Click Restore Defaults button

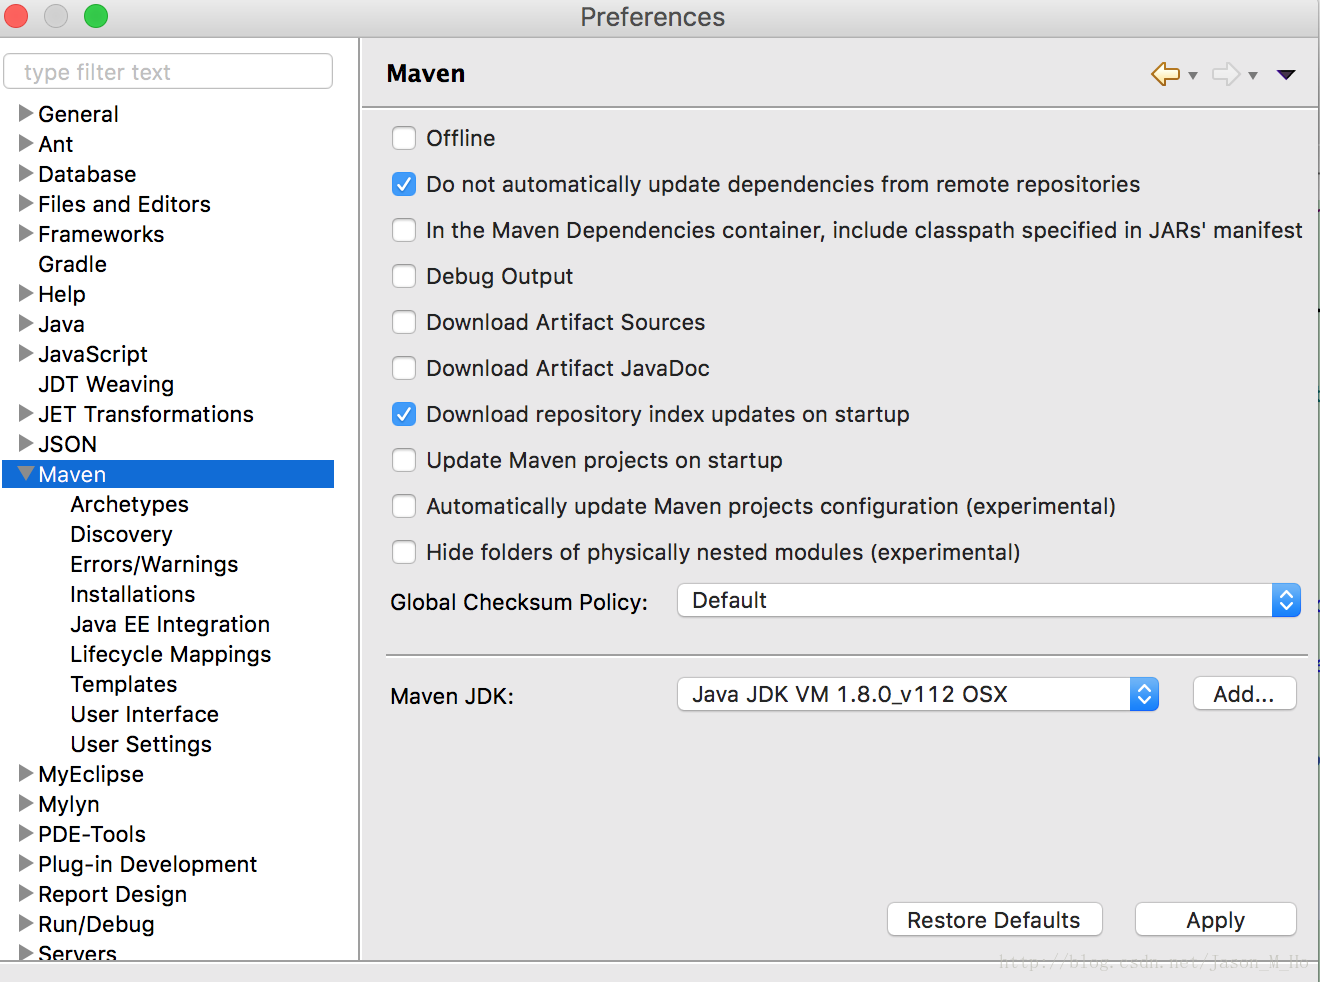click(994, 920)
